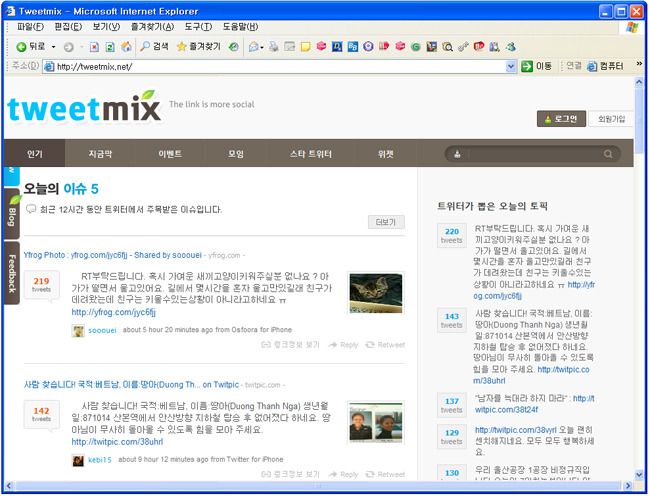
Task: Open the 도움말(H) menu
Action: 240,27
